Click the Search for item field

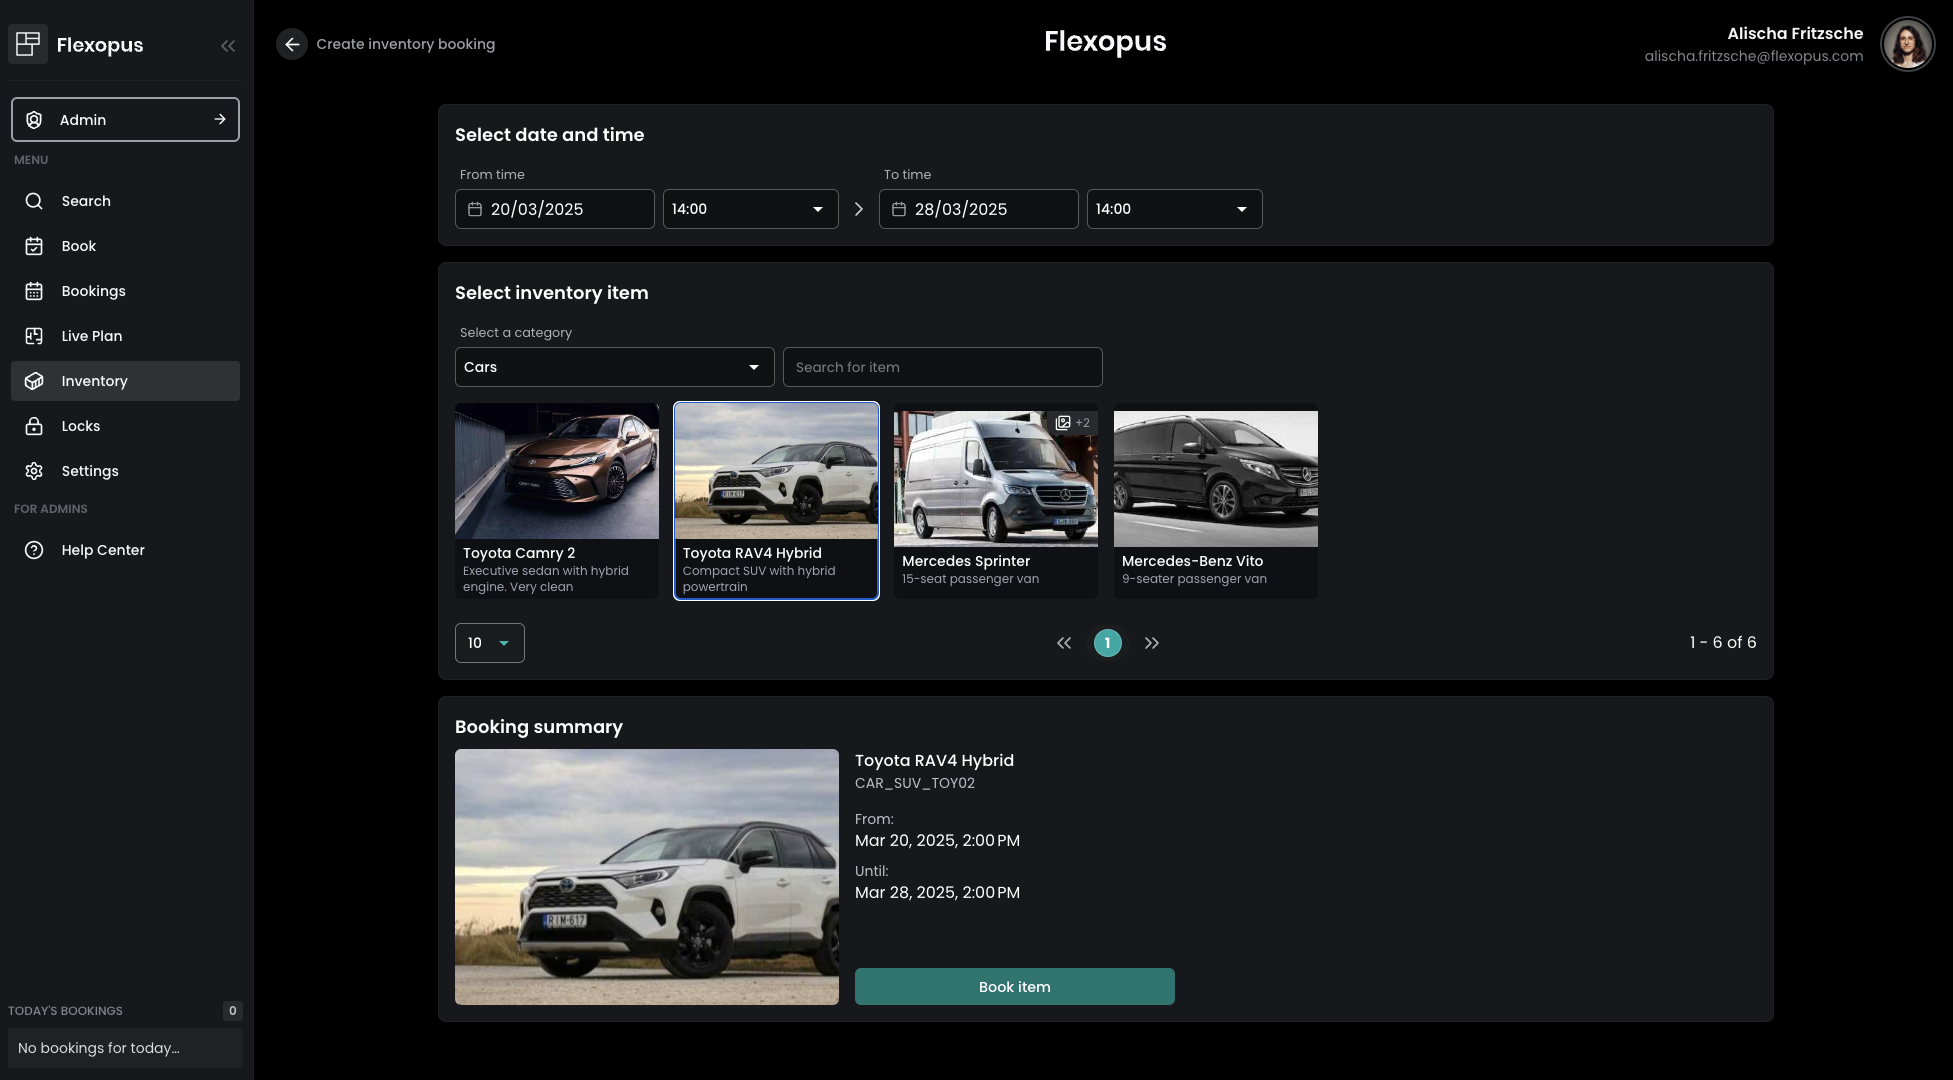point(942,367)
